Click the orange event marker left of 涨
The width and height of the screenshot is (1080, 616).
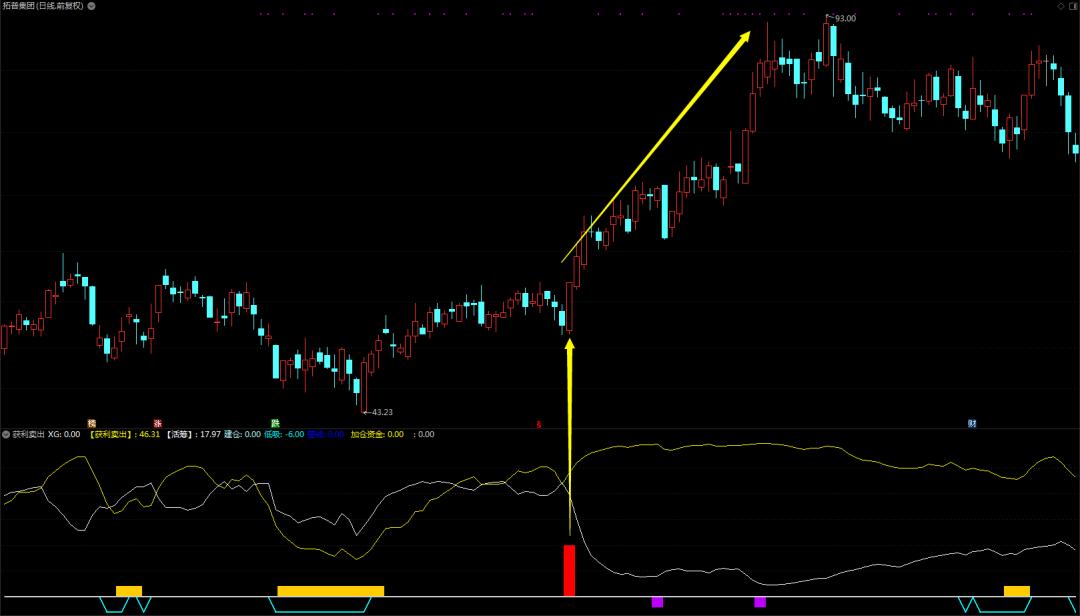(x=92, y=423)
